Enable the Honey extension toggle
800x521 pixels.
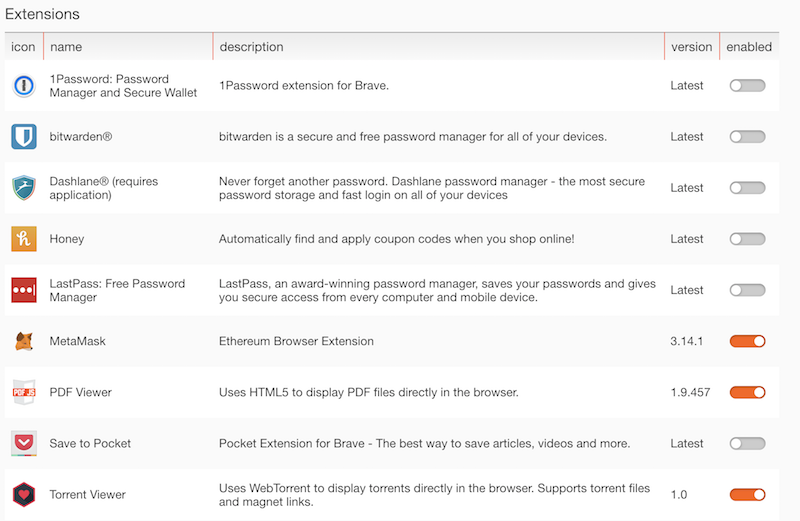coord(747,239)
